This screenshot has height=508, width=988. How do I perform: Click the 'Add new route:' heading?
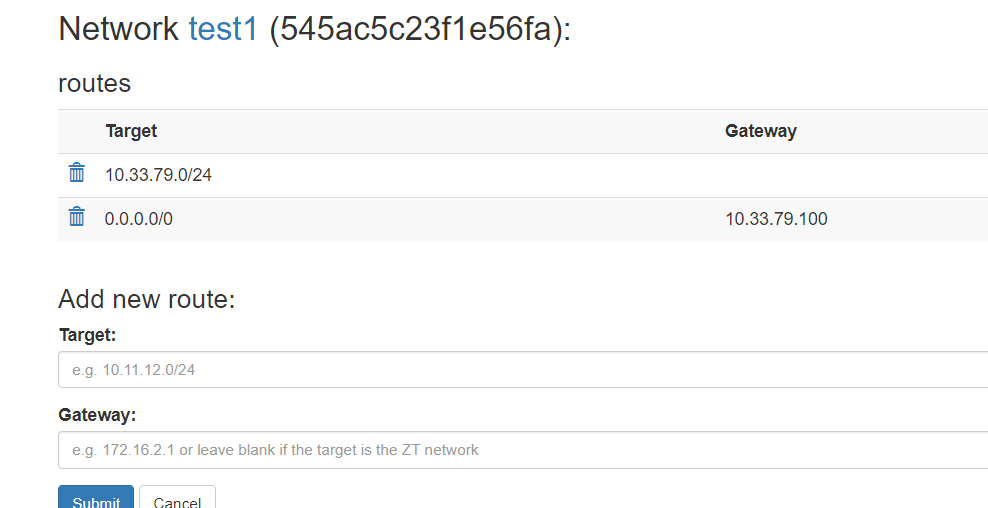(146, 299)
